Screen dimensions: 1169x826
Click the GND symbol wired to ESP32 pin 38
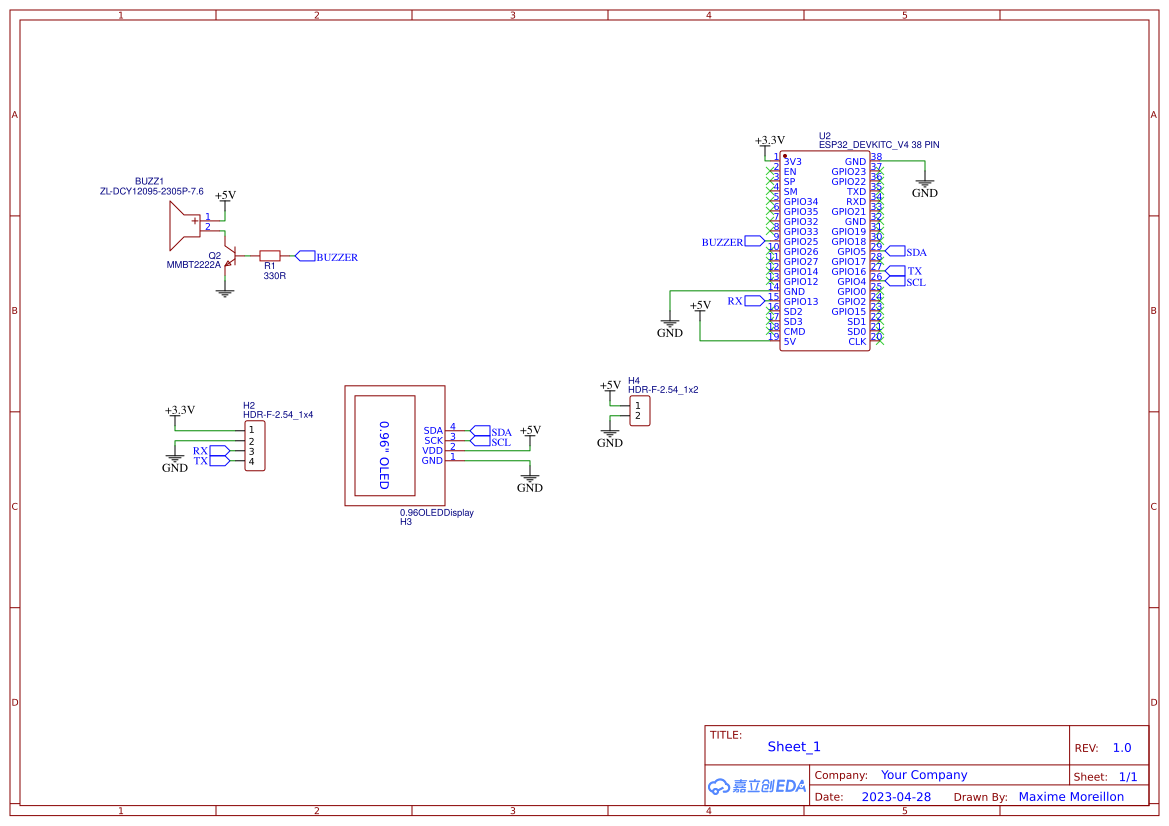[924, 188]
